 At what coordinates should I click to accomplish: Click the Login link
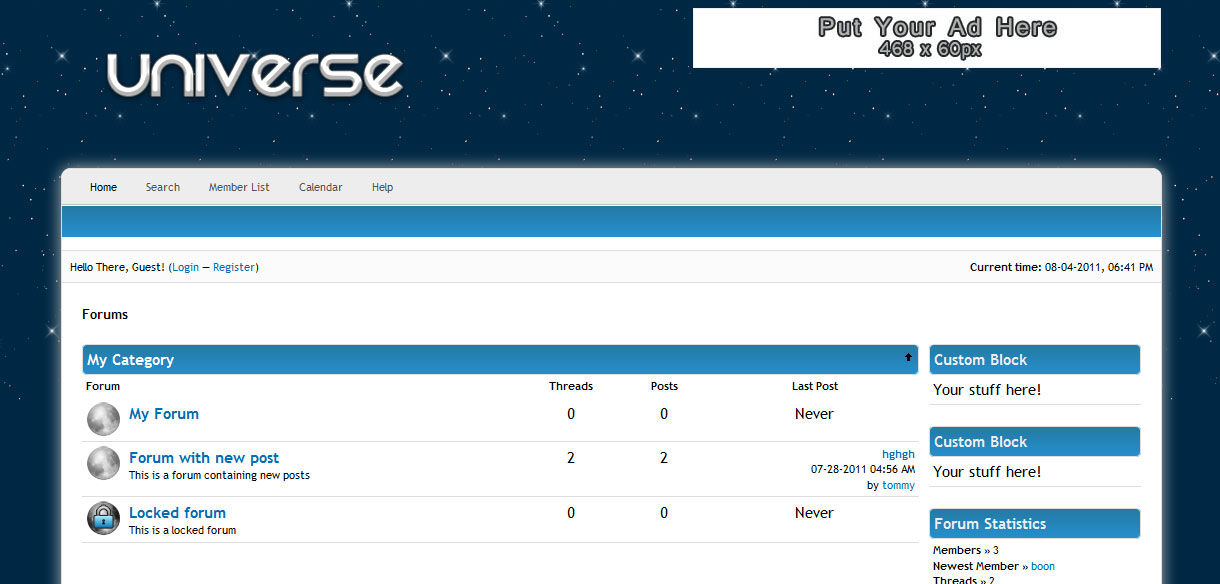[185, 267]
